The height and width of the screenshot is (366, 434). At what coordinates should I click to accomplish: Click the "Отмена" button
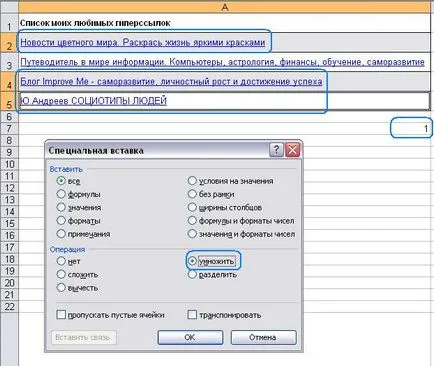(263, 337)
